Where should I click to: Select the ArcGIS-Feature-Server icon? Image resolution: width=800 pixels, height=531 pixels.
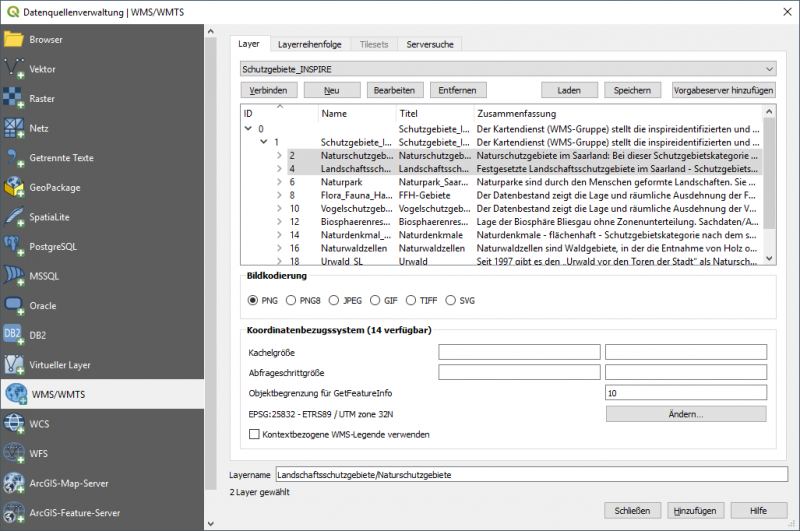pyautogui.click(x=14, y=513)
